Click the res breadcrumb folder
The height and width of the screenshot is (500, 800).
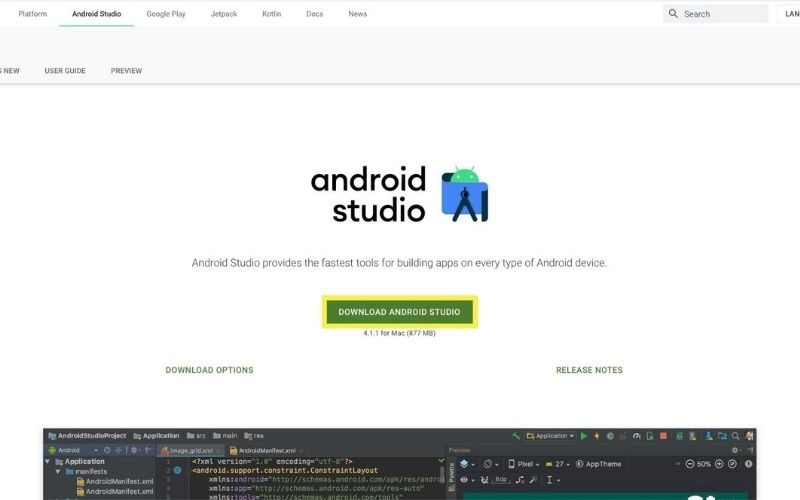coord(254,436)
